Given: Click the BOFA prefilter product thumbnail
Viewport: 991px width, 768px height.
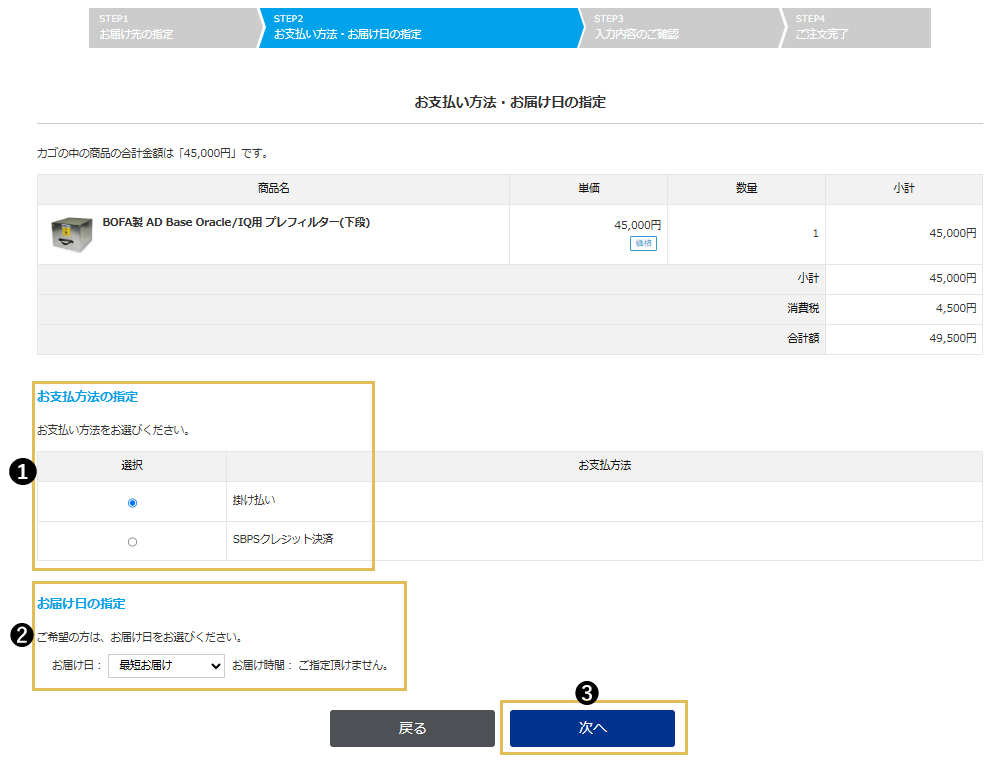Looking at the screenshot, I should click(71, 234).
